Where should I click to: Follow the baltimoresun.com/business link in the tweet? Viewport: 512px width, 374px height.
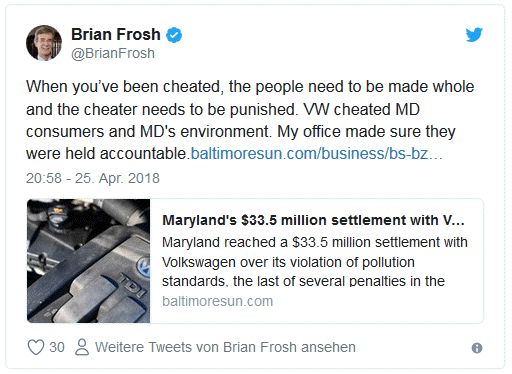point(316,154)
